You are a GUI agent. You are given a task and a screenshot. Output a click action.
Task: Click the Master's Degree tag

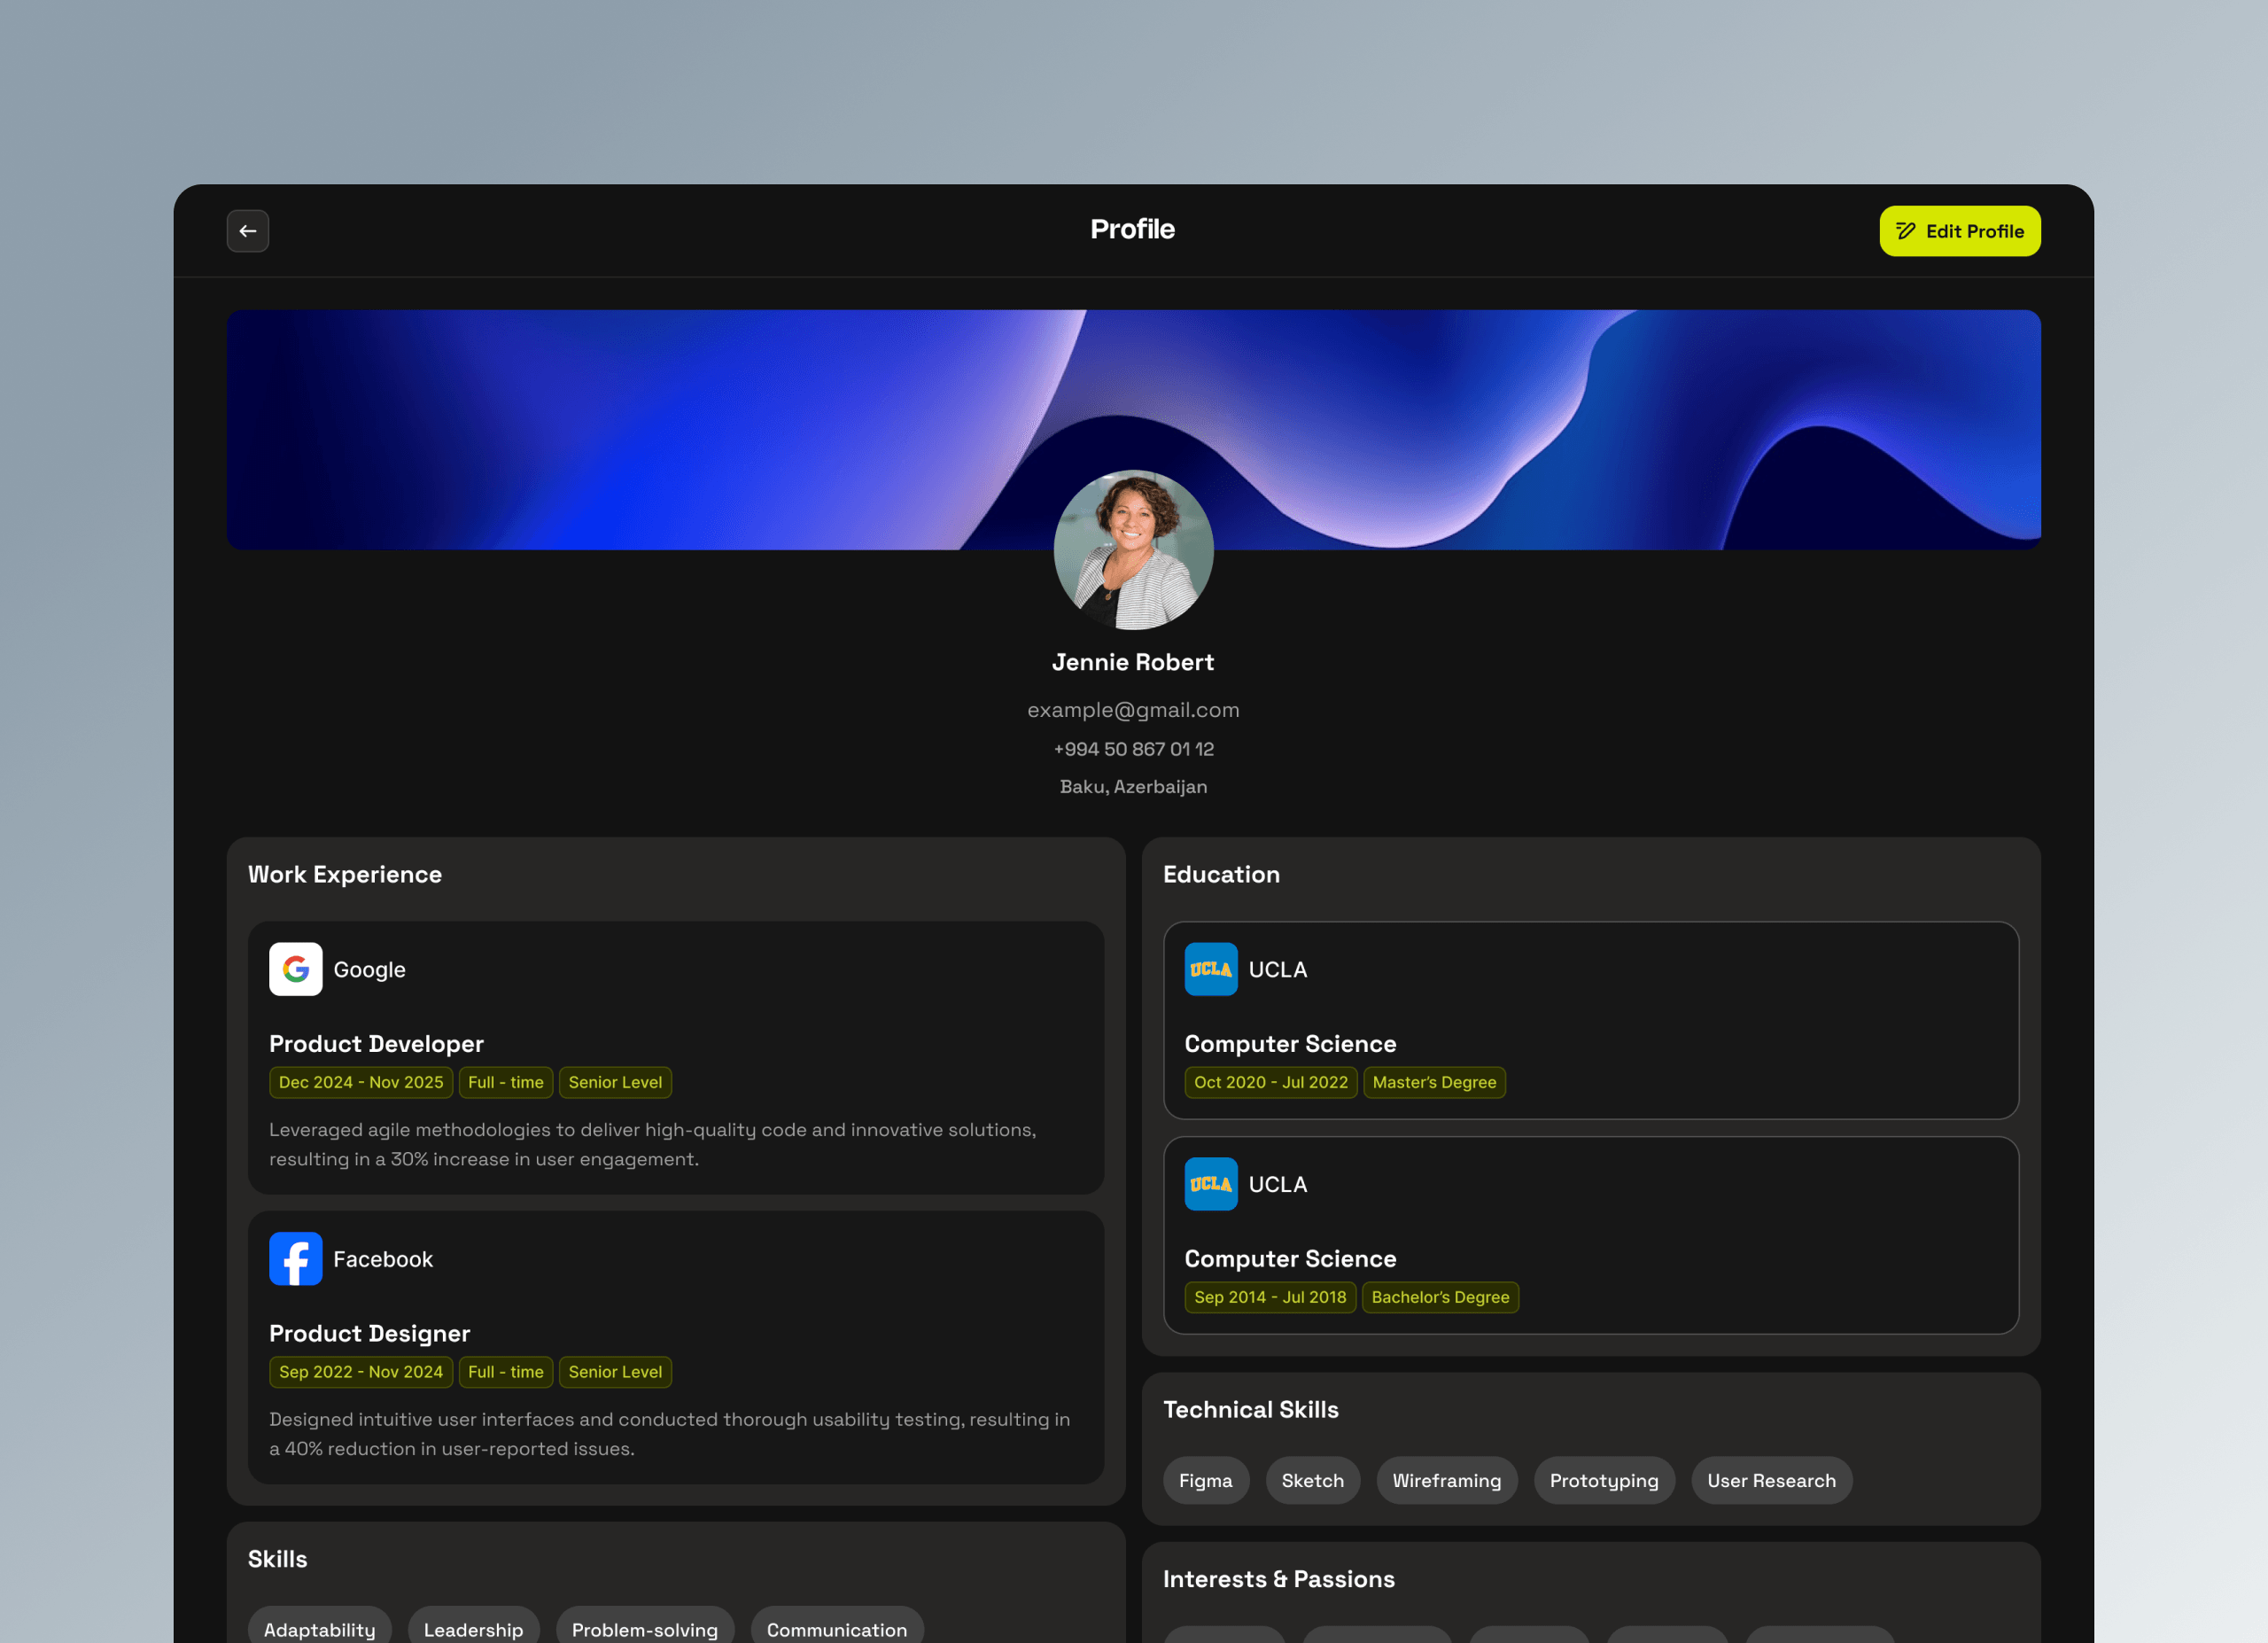click(x=1434, y=1083)
